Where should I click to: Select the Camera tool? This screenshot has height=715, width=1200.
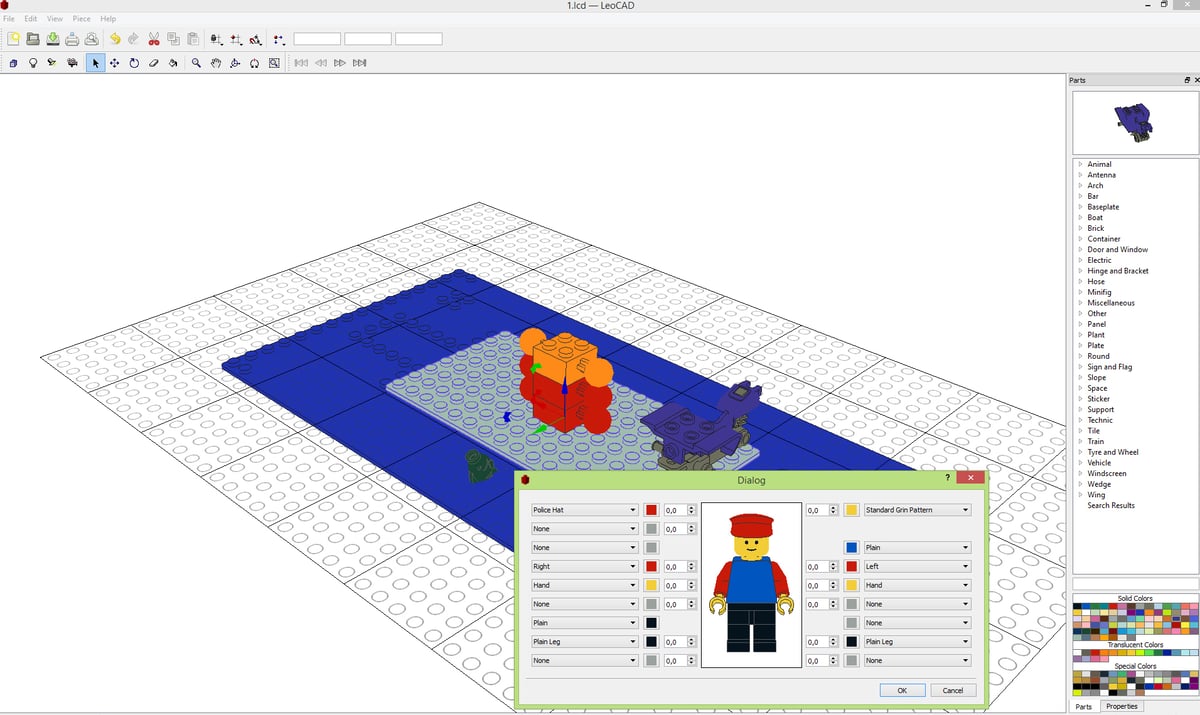pos(72,63)
